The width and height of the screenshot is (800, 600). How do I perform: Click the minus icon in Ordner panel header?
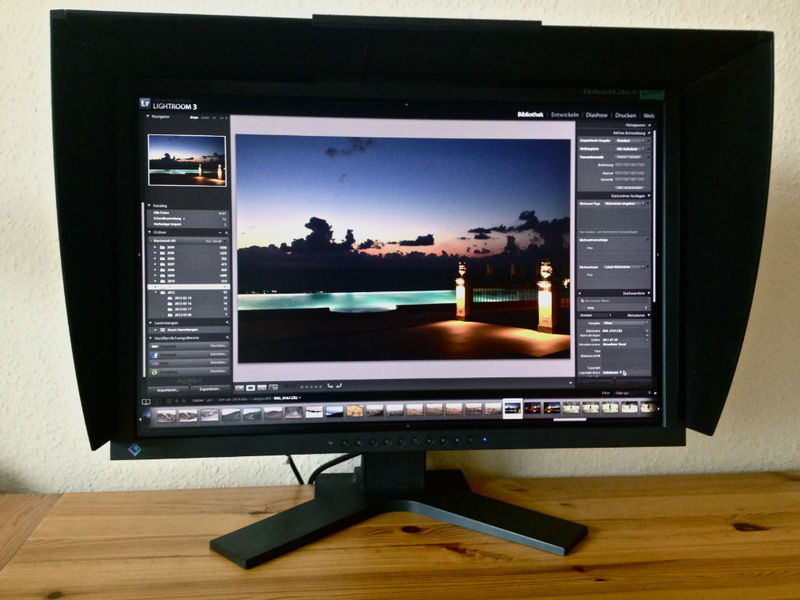coord(221,233)
